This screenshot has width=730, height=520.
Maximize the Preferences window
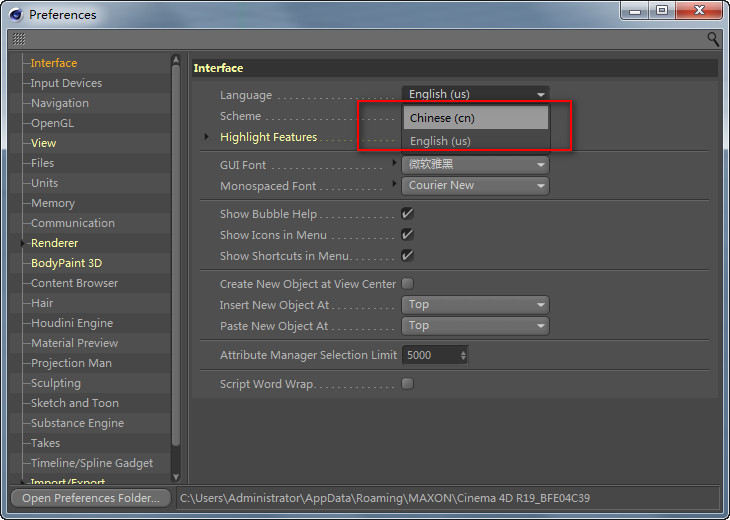(x=662, y=10)
